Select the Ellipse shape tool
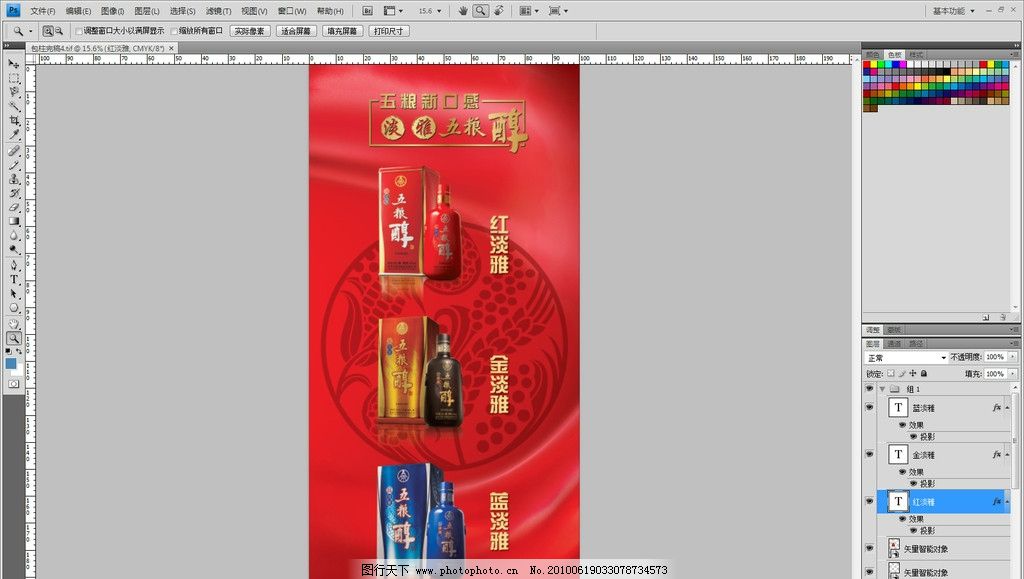 pos(14,308)
